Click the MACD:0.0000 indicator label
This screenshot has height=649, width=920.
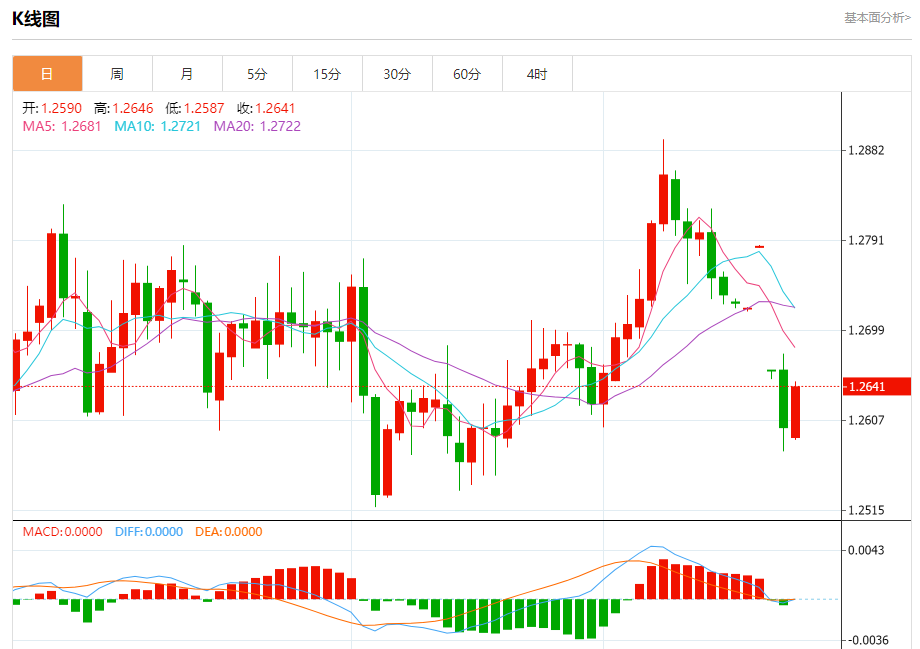point(63,532)
